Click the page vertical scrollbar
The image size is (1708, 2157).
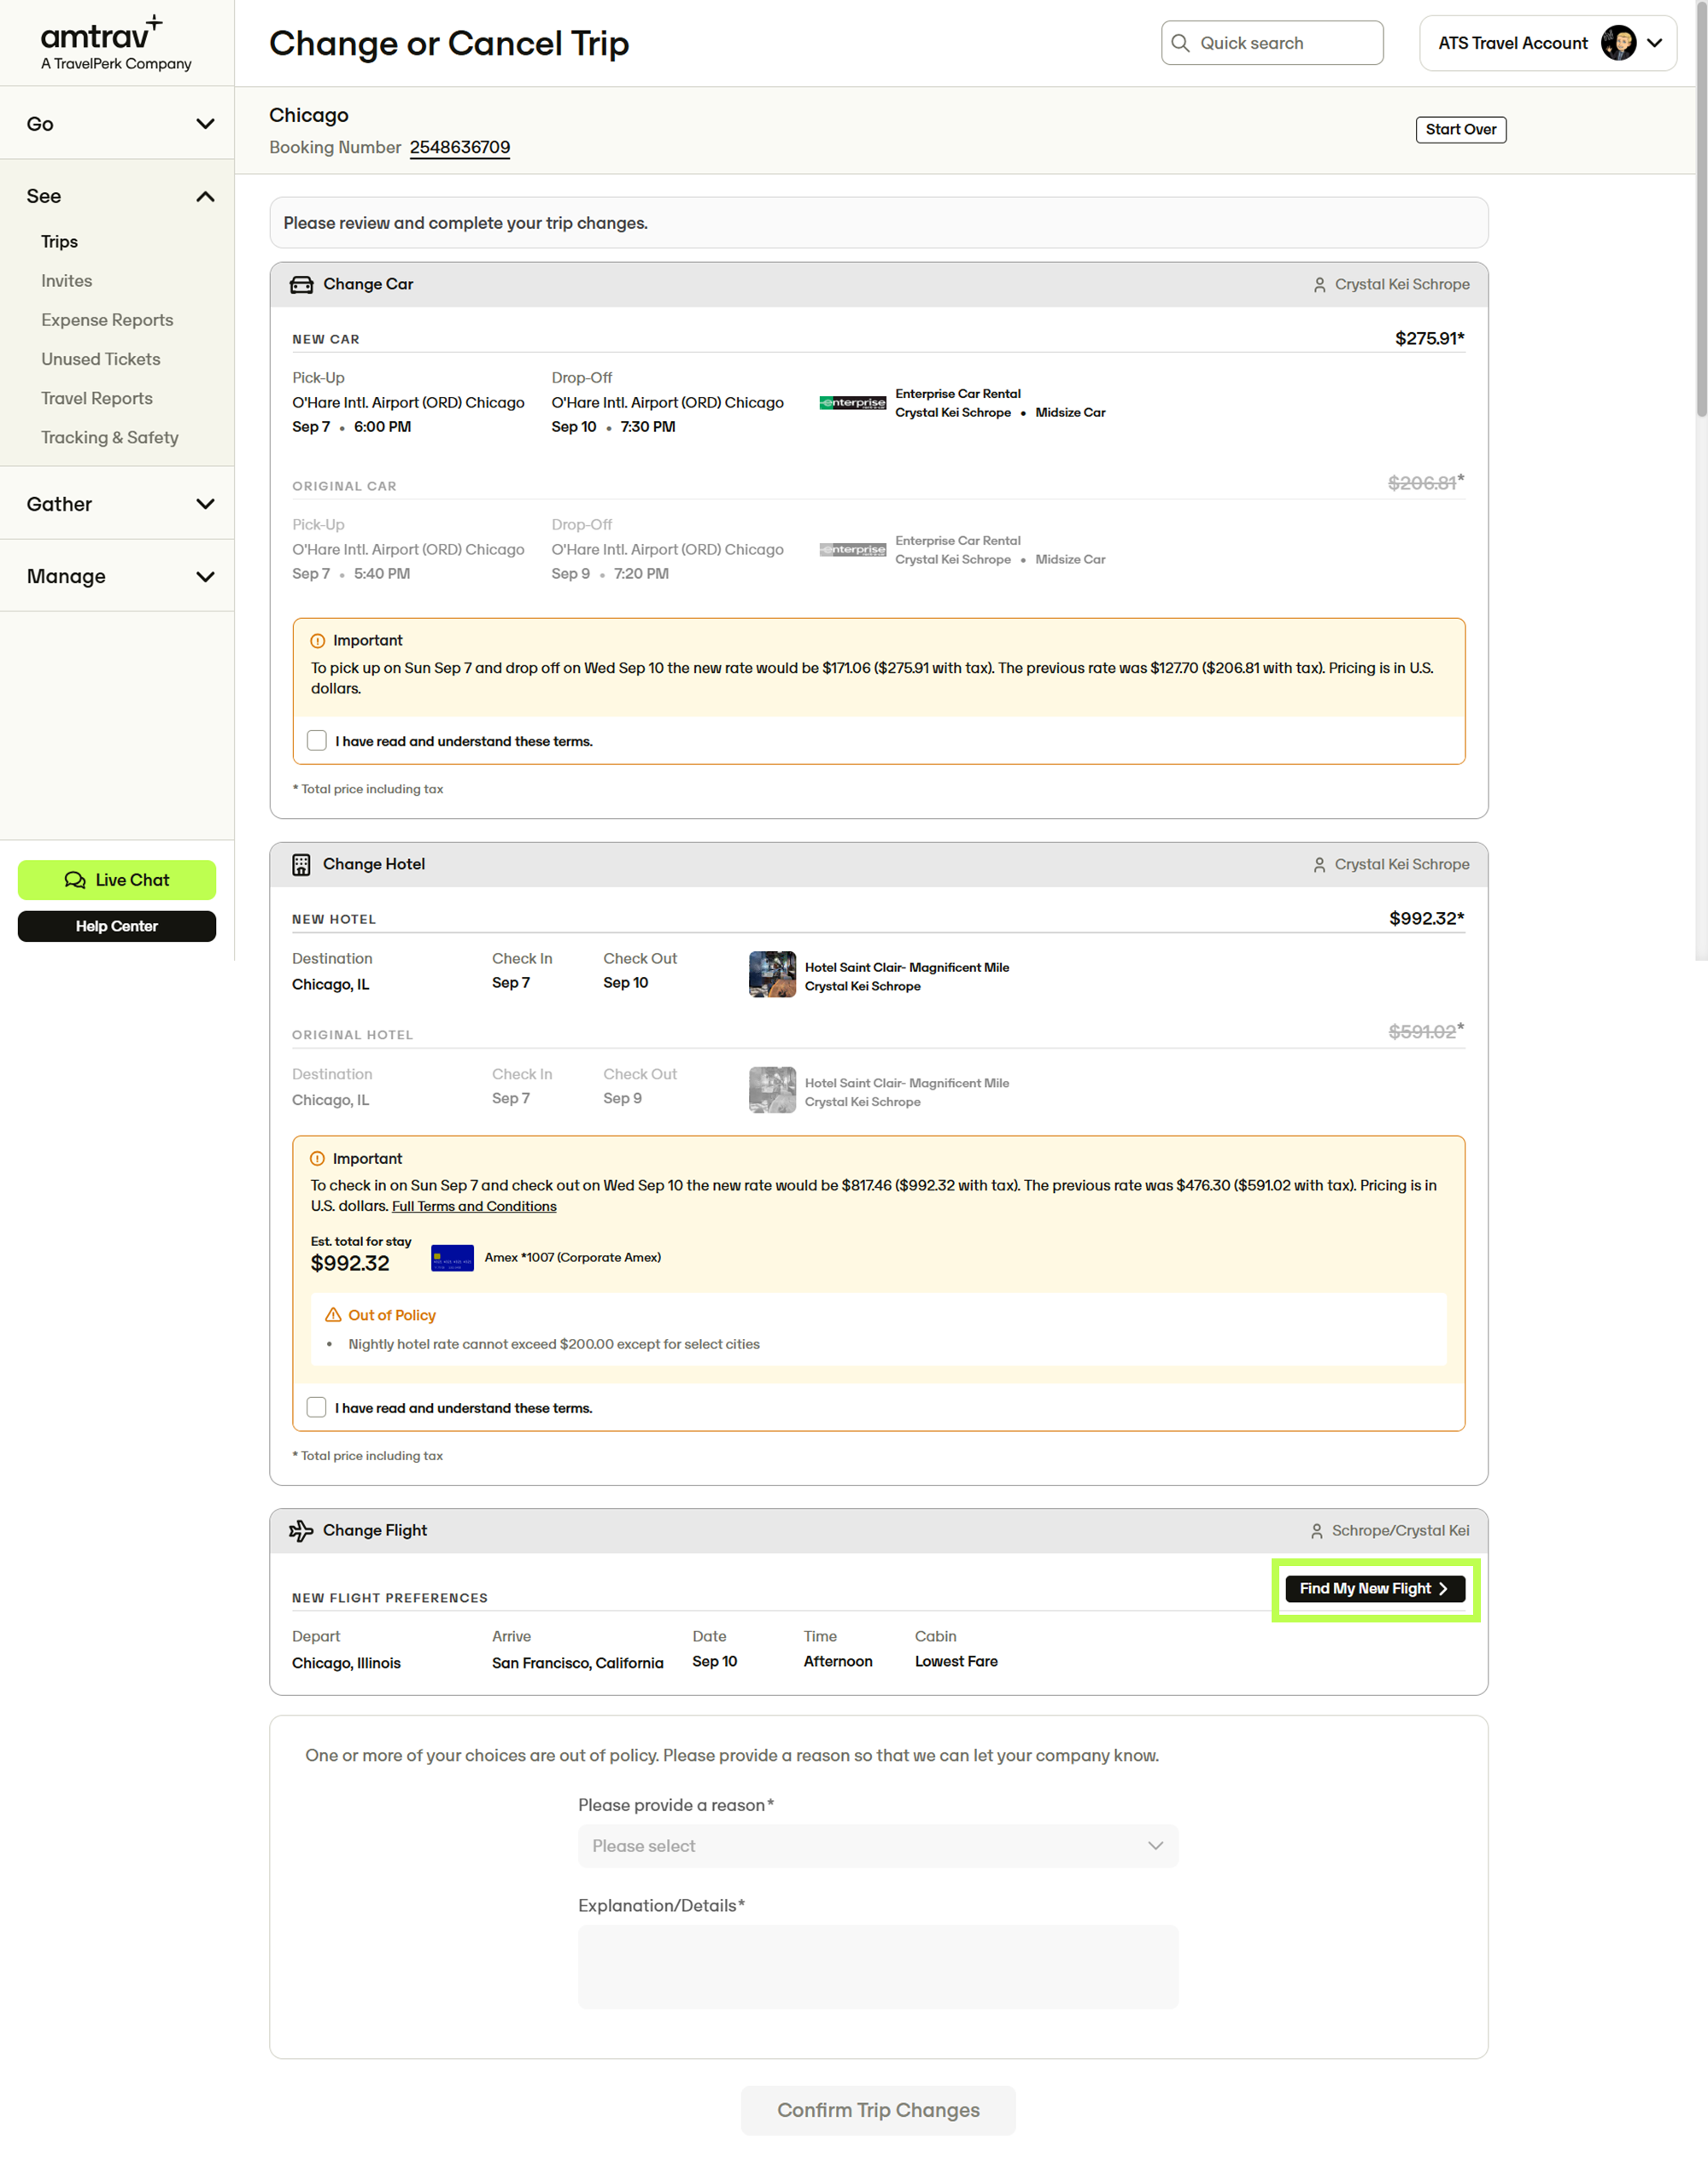[1701, 210]
